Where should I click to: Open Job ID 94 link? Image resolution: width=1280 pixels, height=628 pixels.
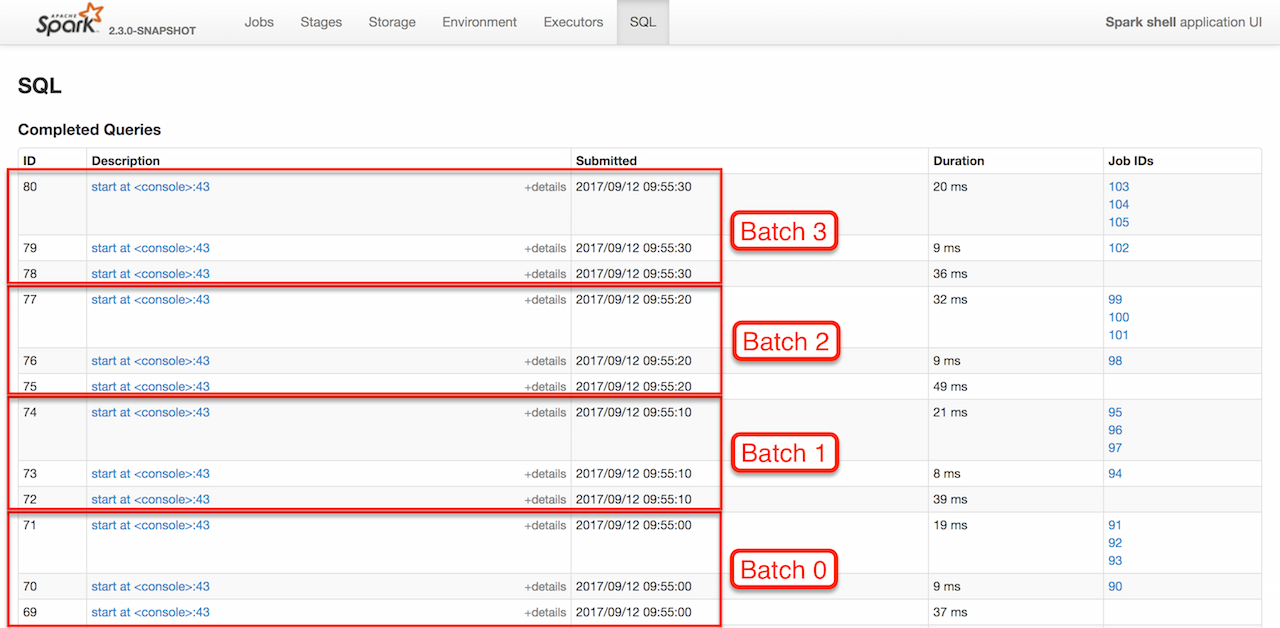[1115, 474]
